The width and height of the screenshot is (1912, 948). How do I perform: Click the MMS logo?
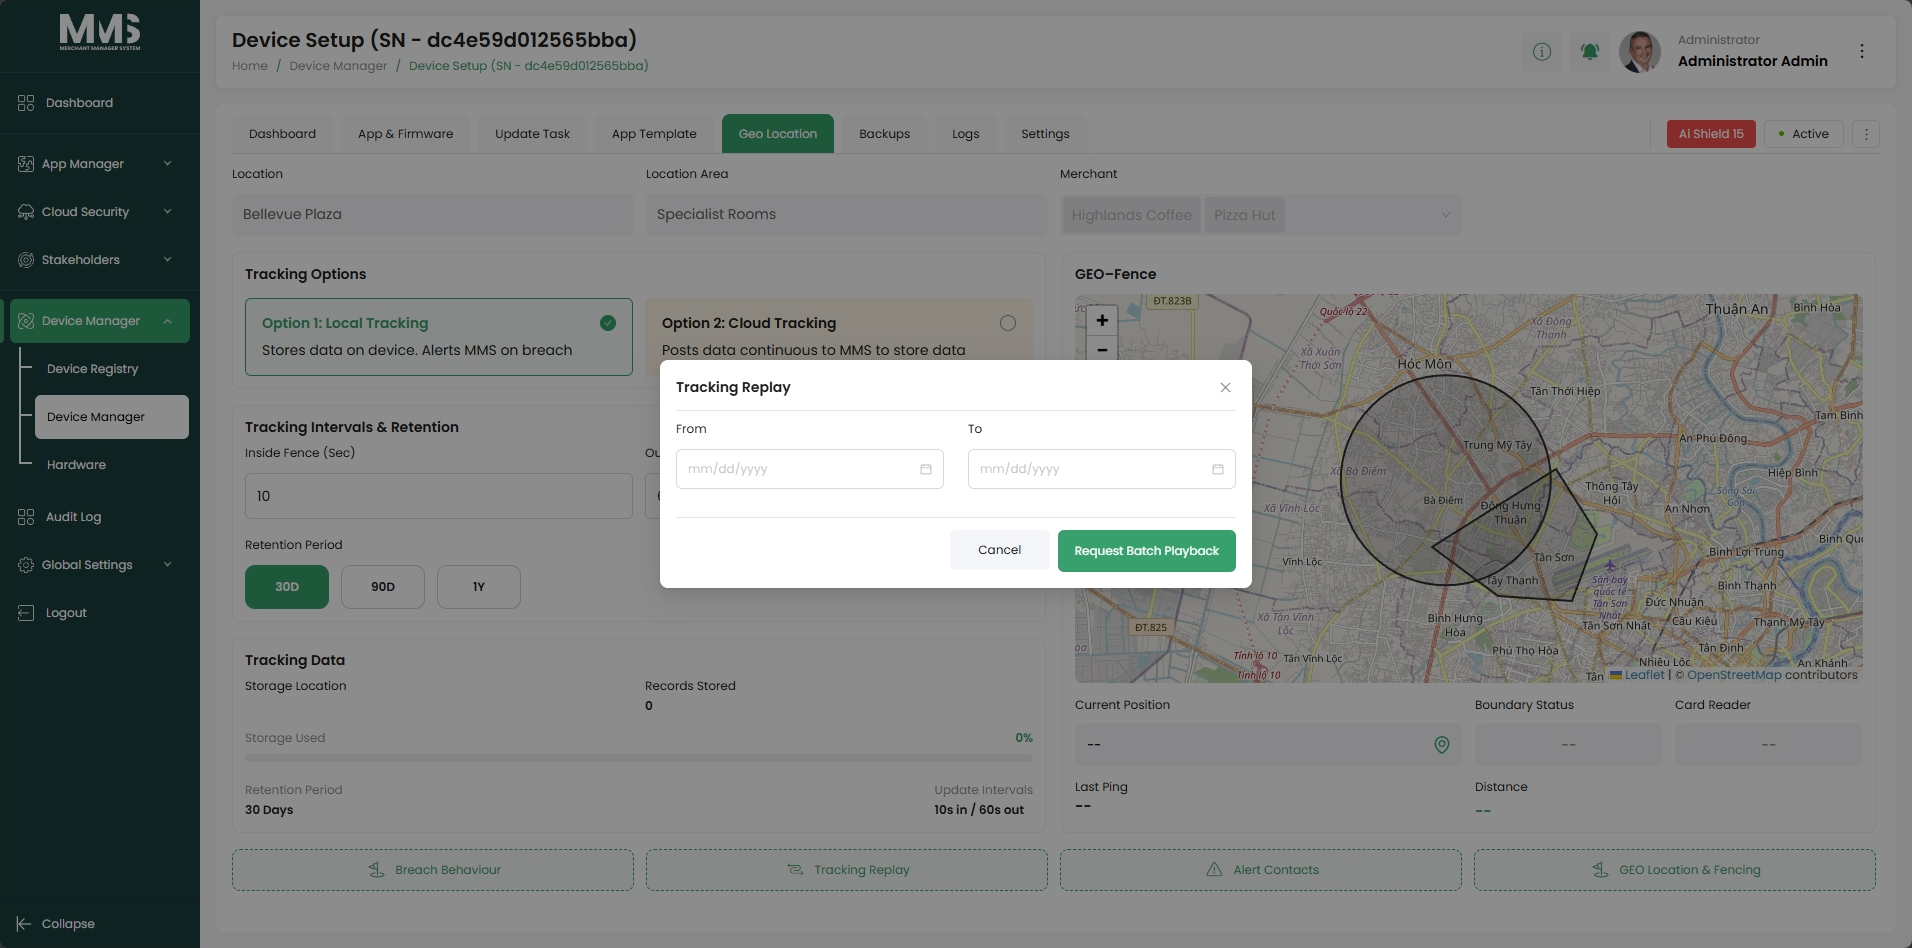coord(100,32)
